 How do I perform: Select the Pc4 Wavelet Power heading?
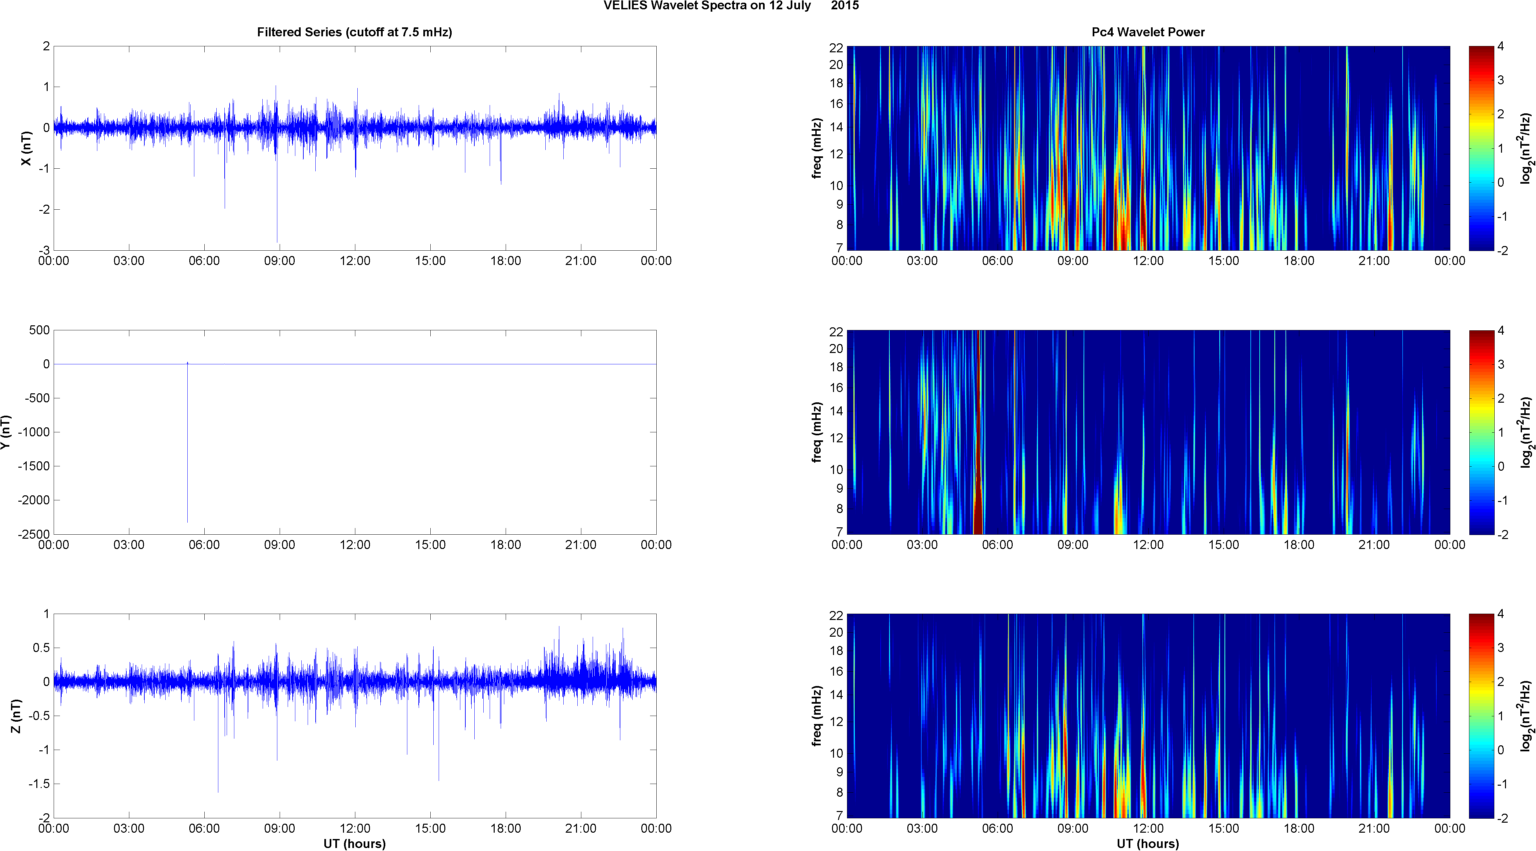pyautogui.click(x=1147, y=32)
